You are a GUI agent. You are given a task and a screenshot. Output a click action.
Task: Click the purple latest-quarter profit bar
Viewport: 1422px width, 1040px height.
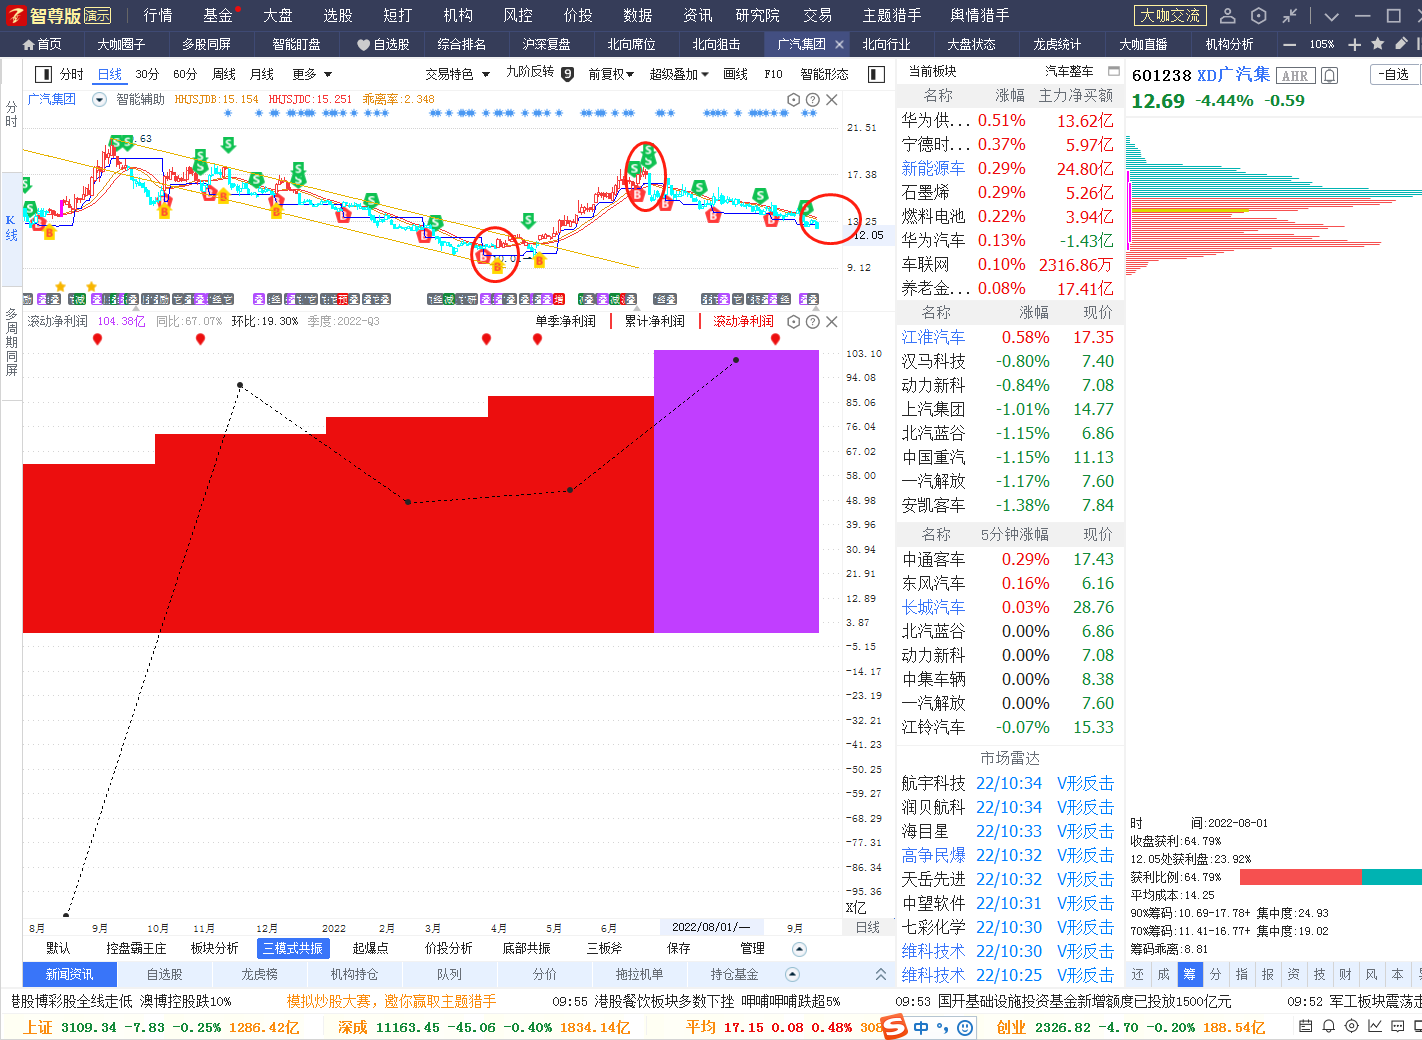pyautogui.click(x=736, y=491)
